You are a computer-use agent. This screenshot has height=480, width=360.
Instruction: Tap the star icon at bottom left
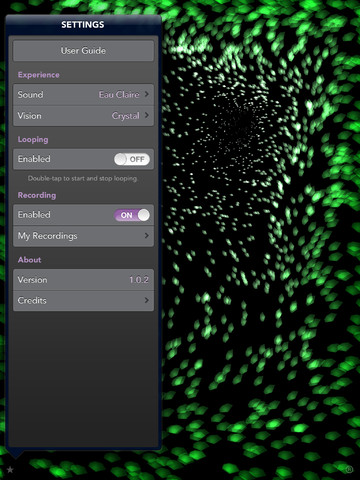coord(10,470)
